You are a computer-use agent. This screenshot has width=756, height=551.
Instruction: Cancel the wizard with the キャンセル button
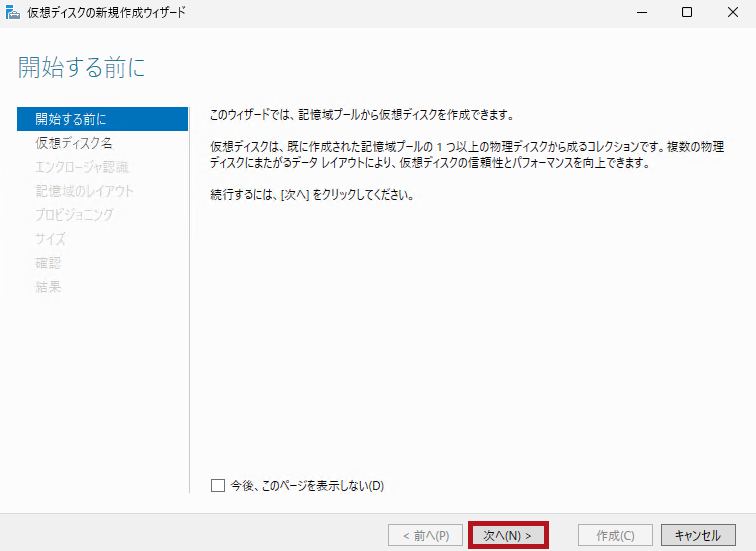pos(698,535)
